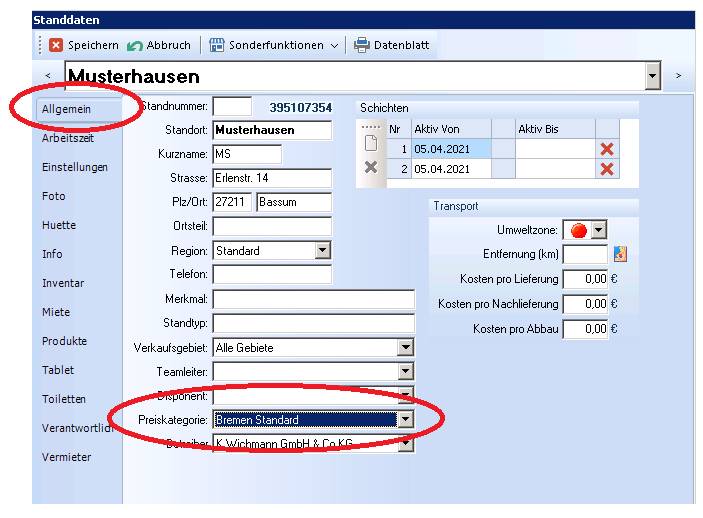Open the Verkaufsgebiet dropdown
Screen dimensions: 703x518
[405, 348]
